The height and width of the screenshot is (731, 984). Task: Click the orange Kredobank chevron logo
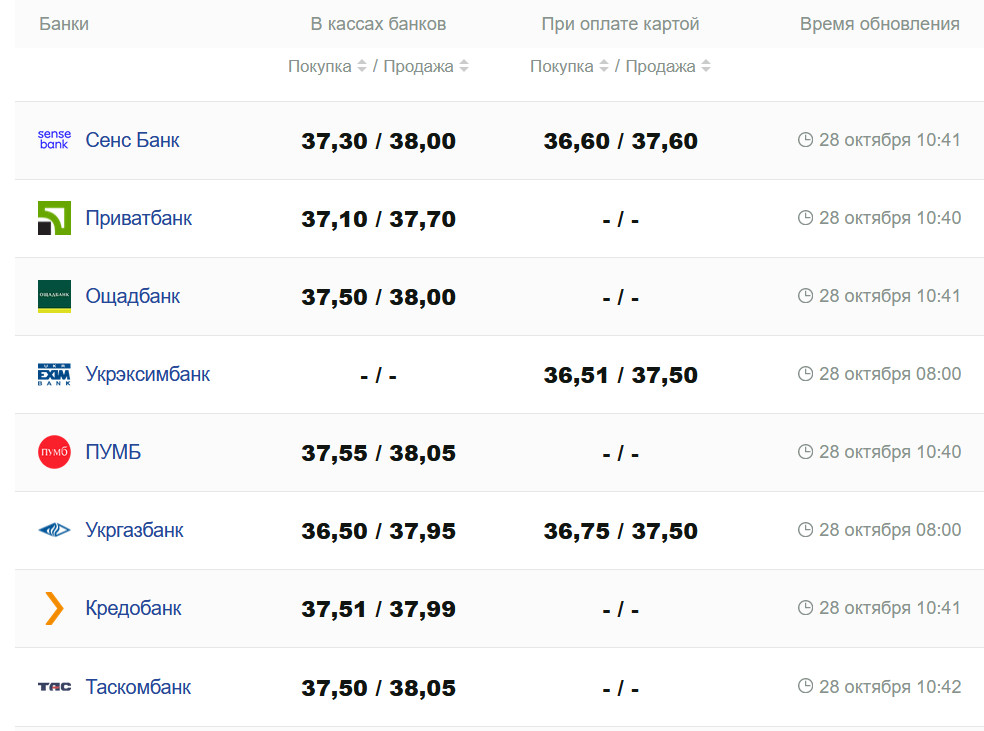click(x=54, y=608)
